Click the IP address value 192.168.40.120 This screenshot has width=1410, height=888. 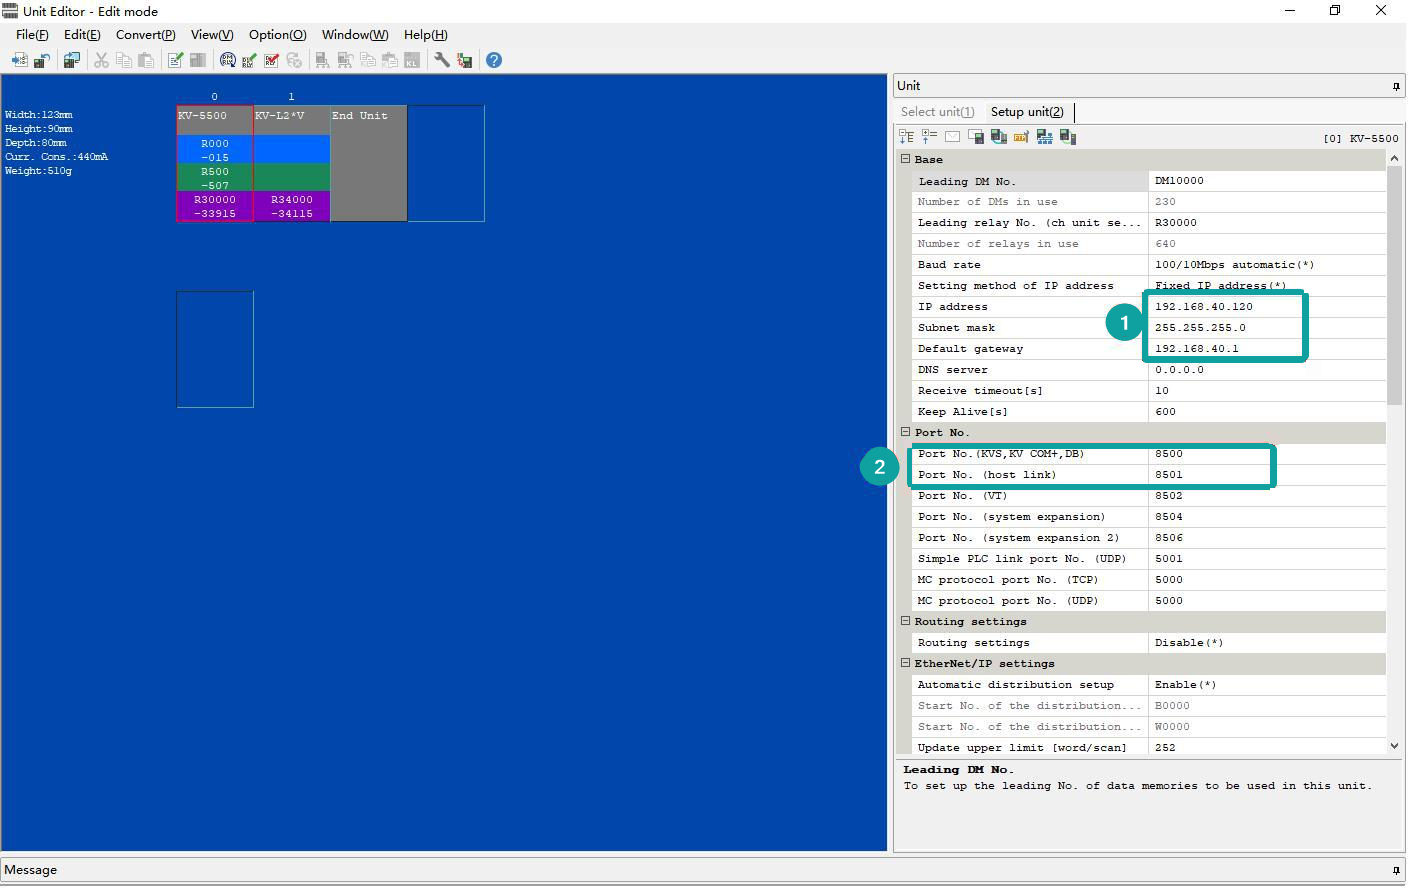(1203, 307)
